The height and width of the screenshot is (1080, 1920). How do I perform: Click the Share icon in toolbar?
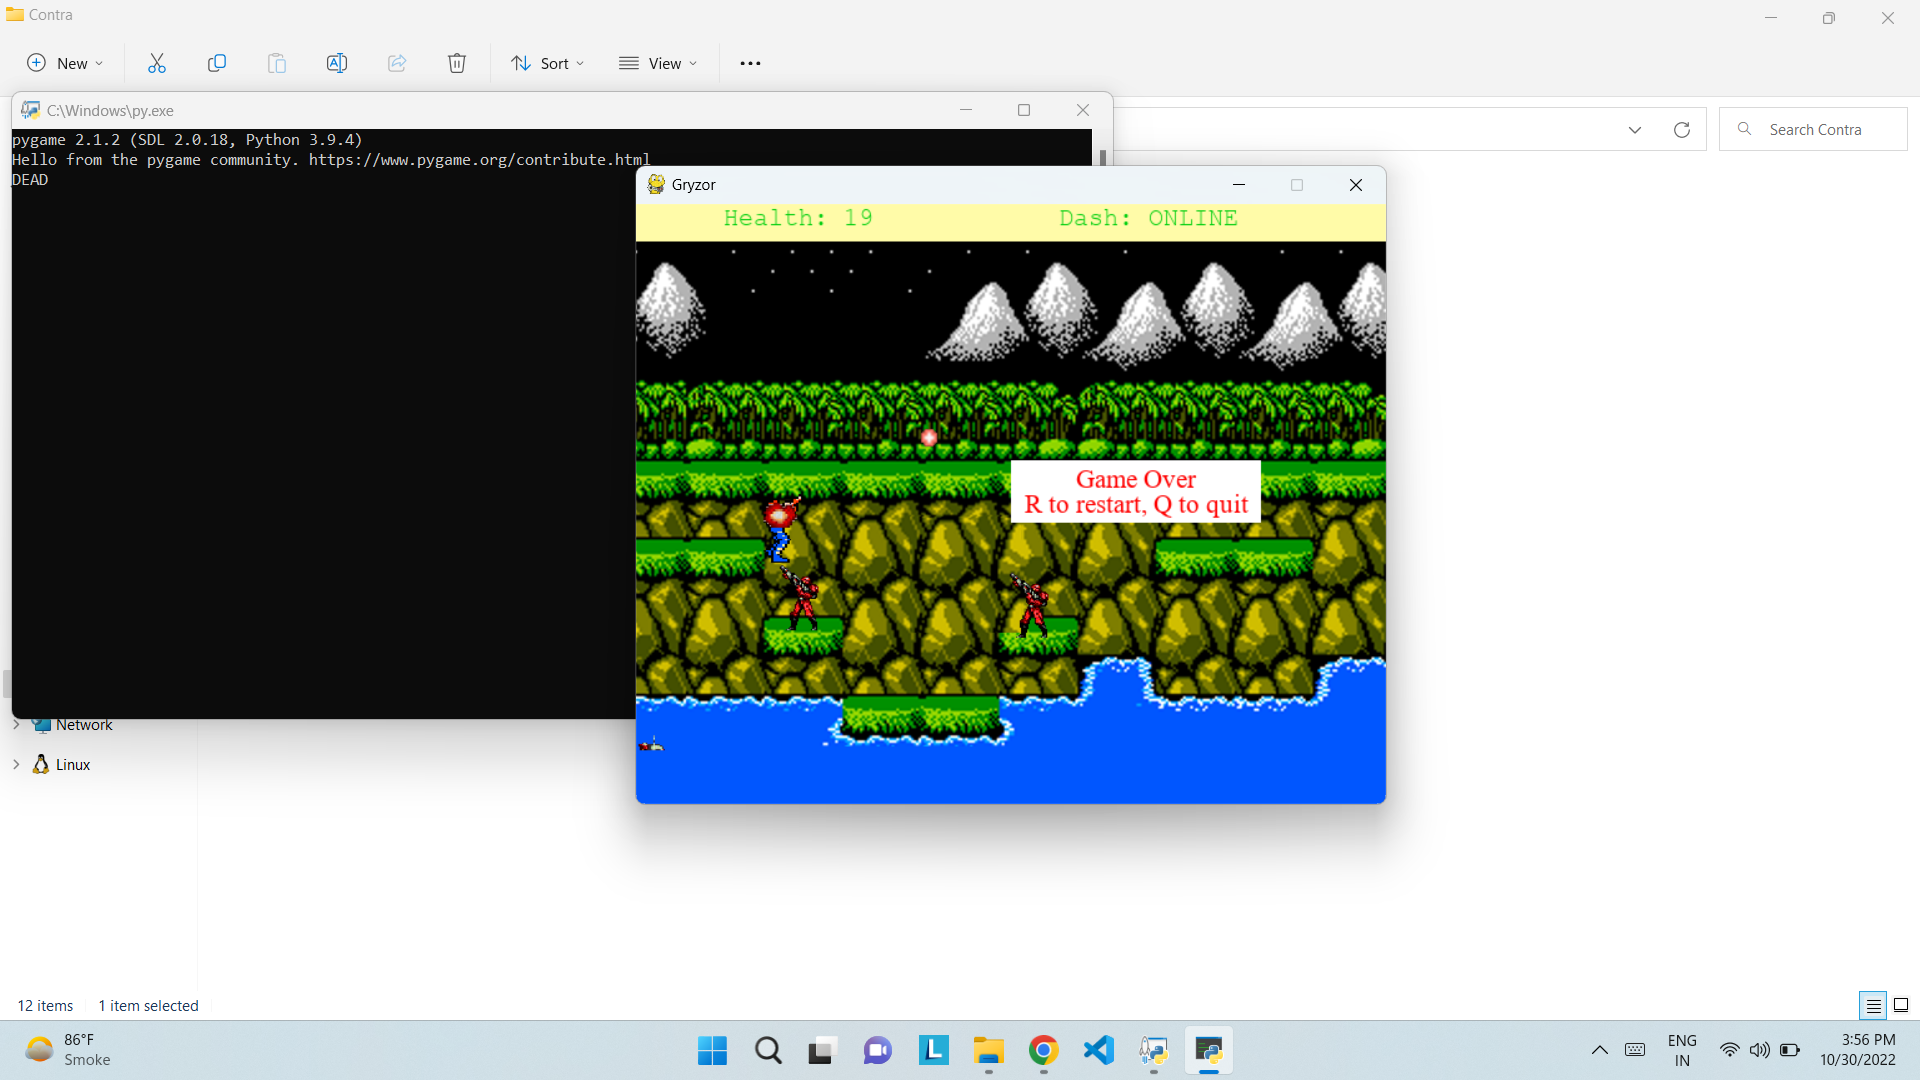[397, 63]
